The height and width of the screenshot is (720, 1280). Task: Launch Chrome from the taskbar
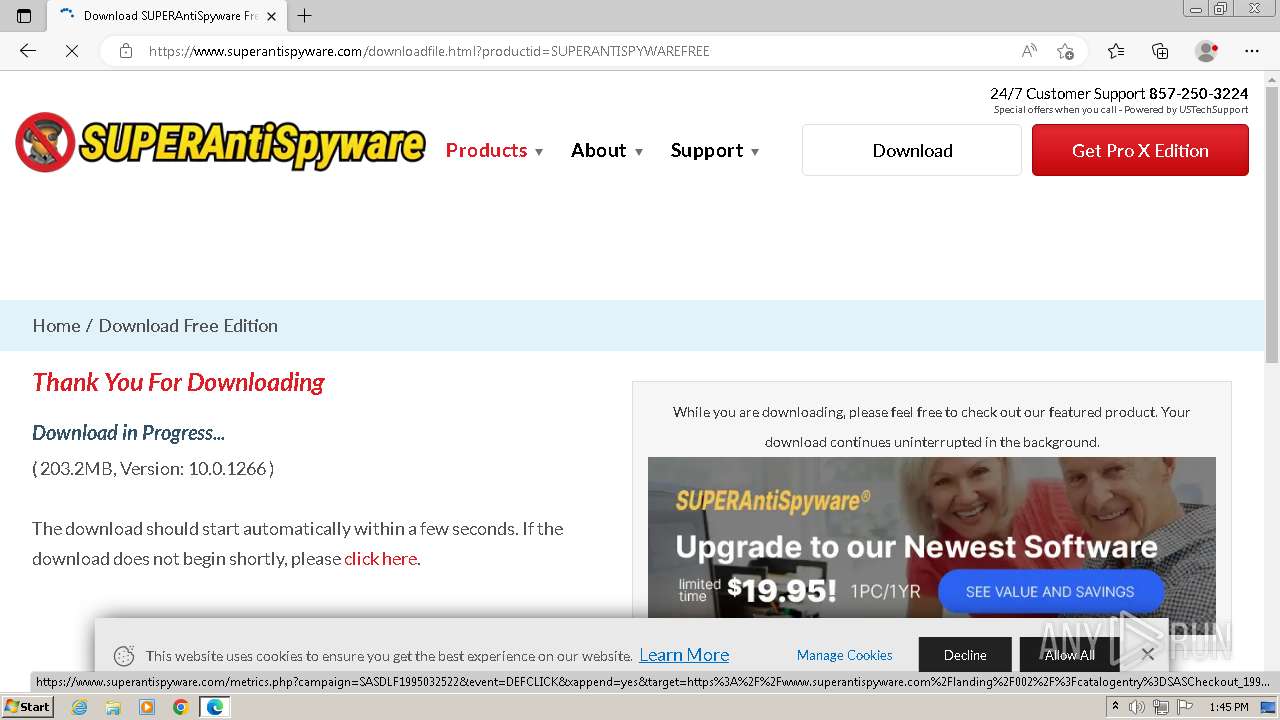(x=180, y=707)
